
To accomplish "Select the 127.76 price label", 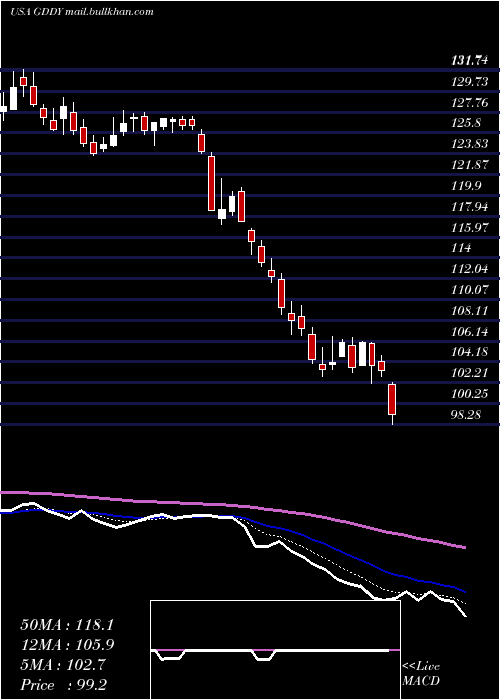I will click(x=469, y=103).
